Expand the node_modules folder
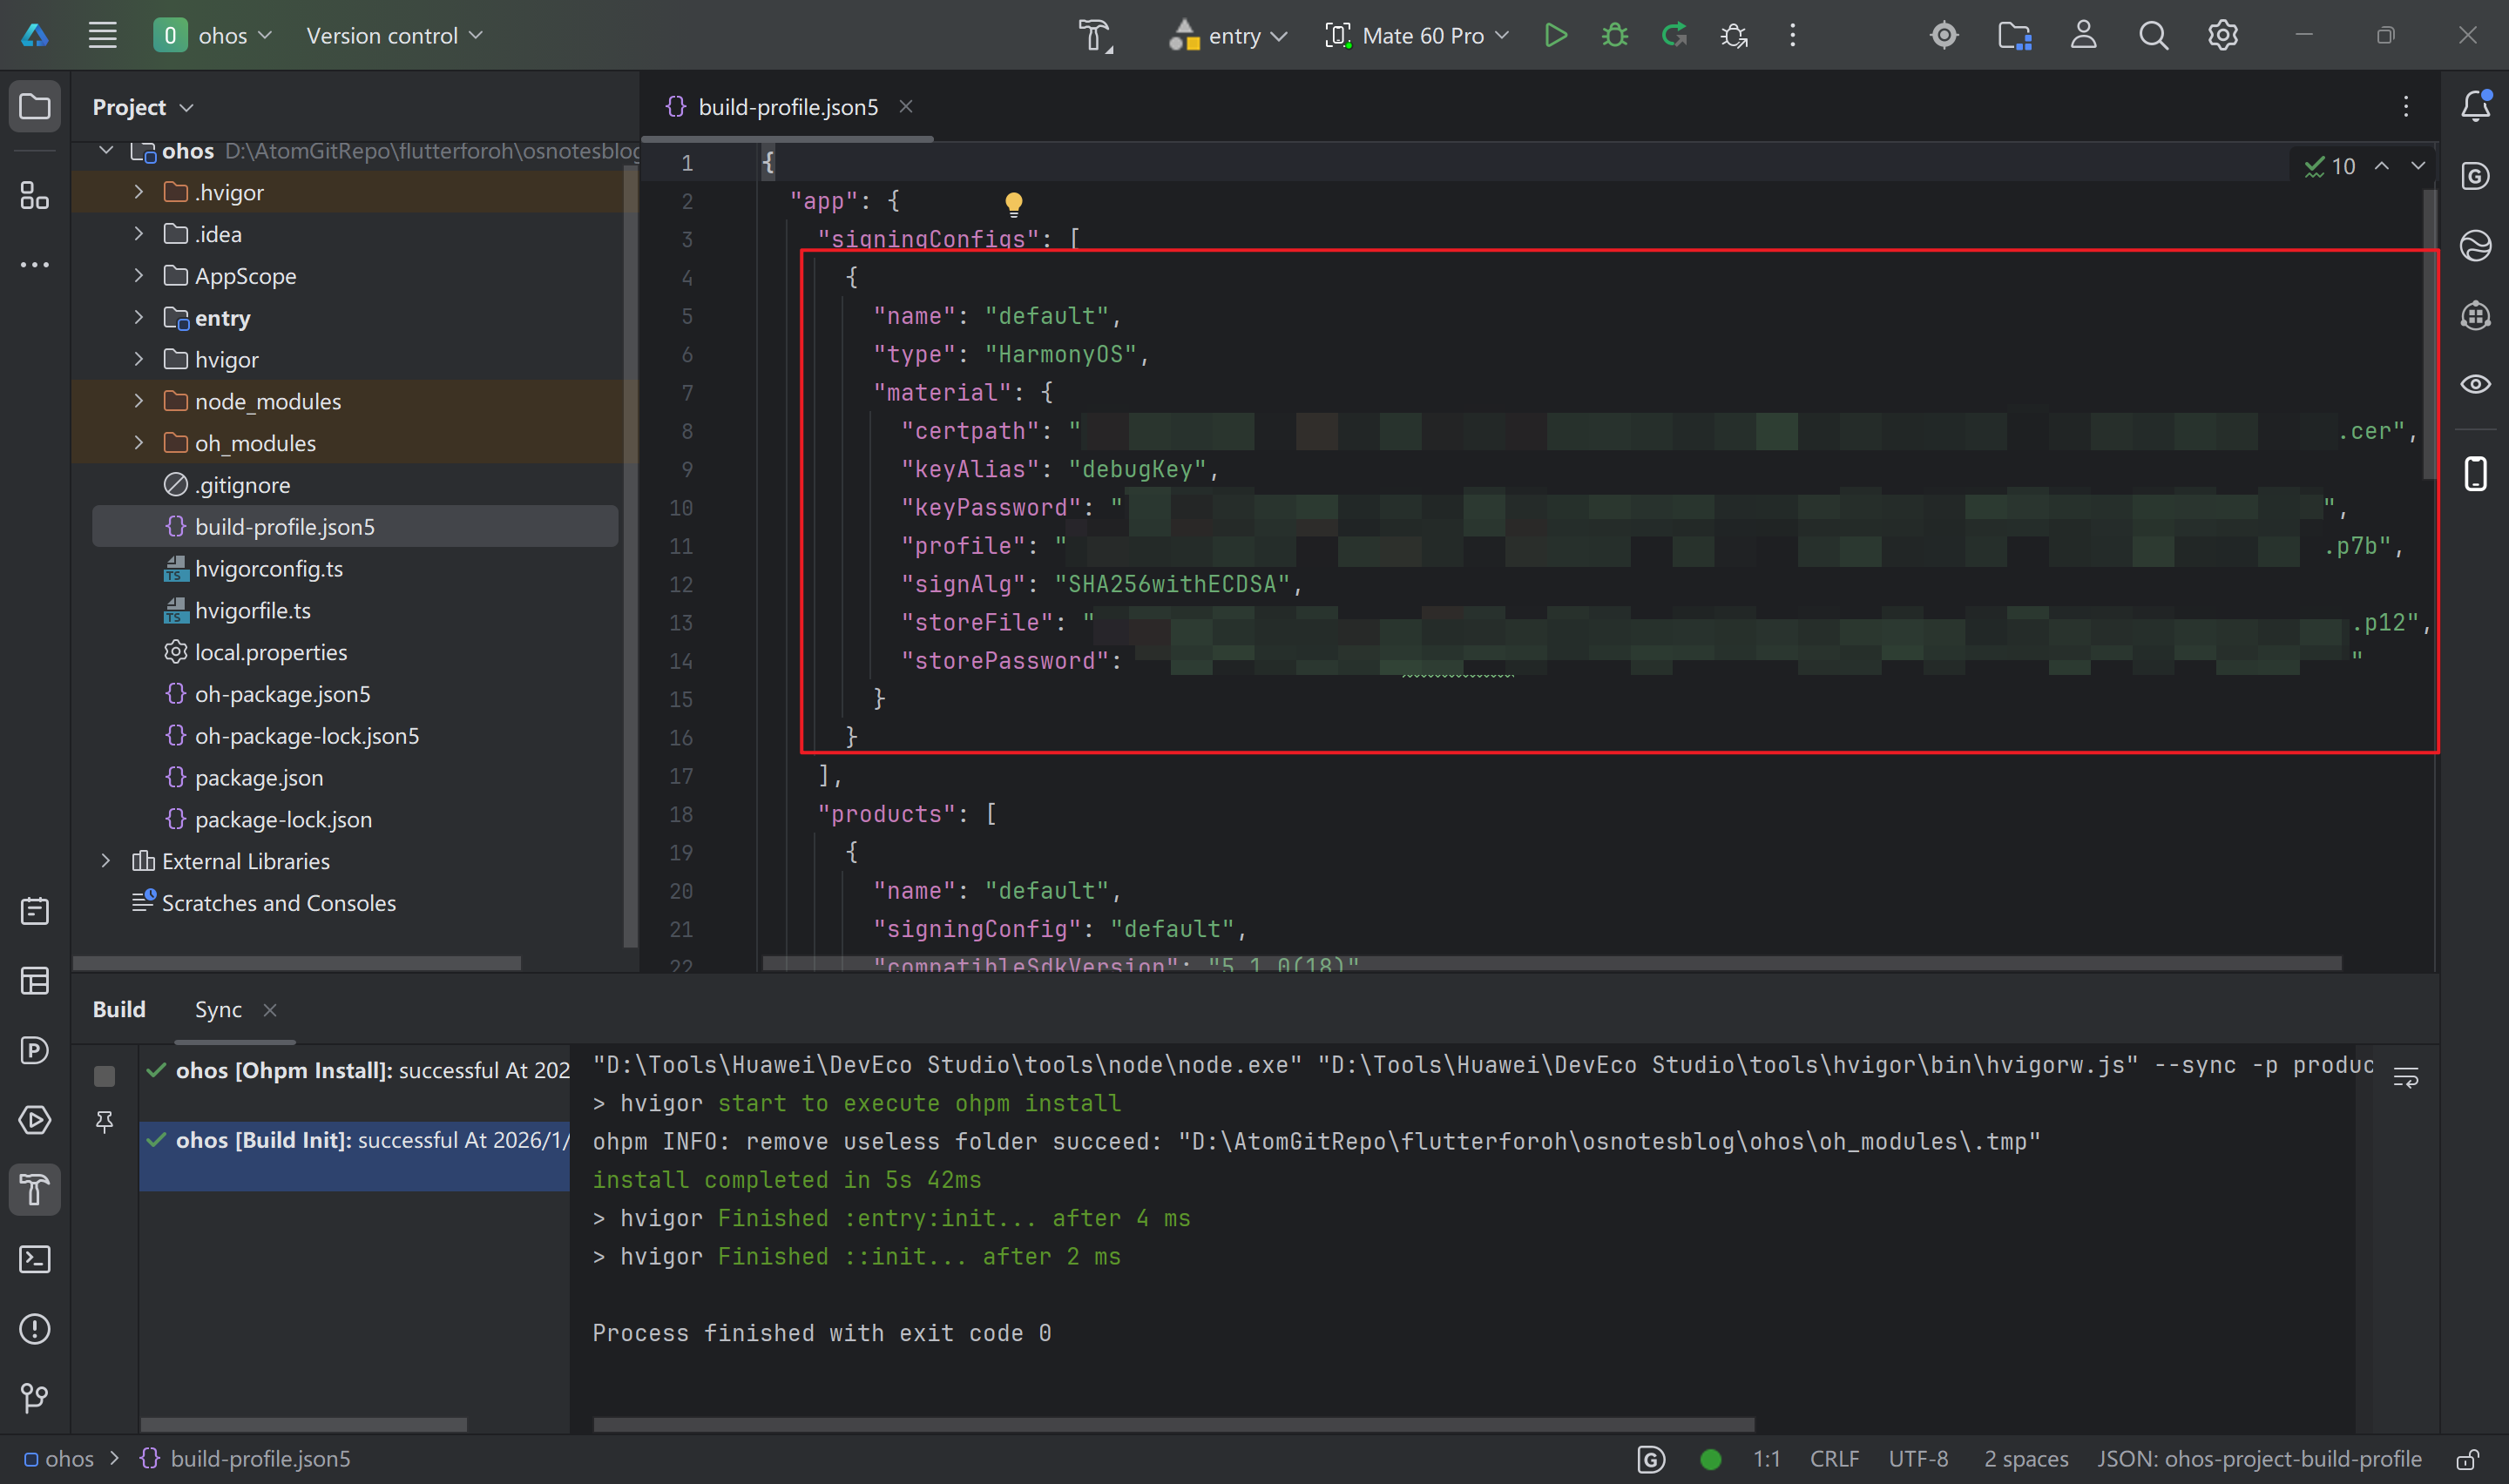2509x1484 pixels. (x=138, y=401)
